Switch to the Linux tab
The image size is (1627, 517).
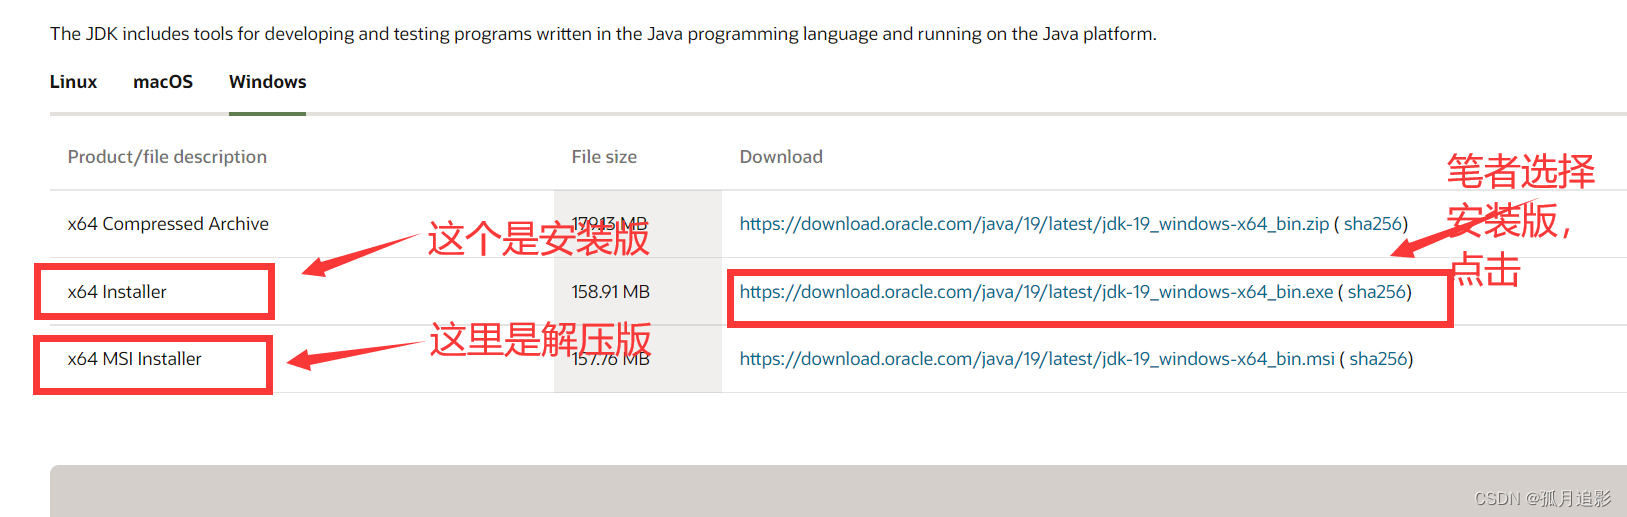tap(73, 82)
